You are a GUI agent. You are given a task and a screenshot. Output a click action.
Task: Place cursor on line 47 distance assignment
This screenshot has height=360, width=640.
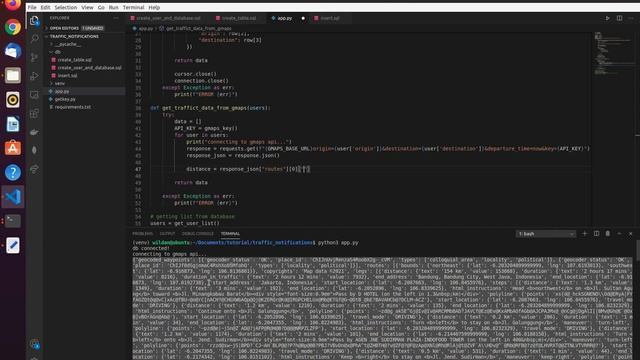(248, 169)
